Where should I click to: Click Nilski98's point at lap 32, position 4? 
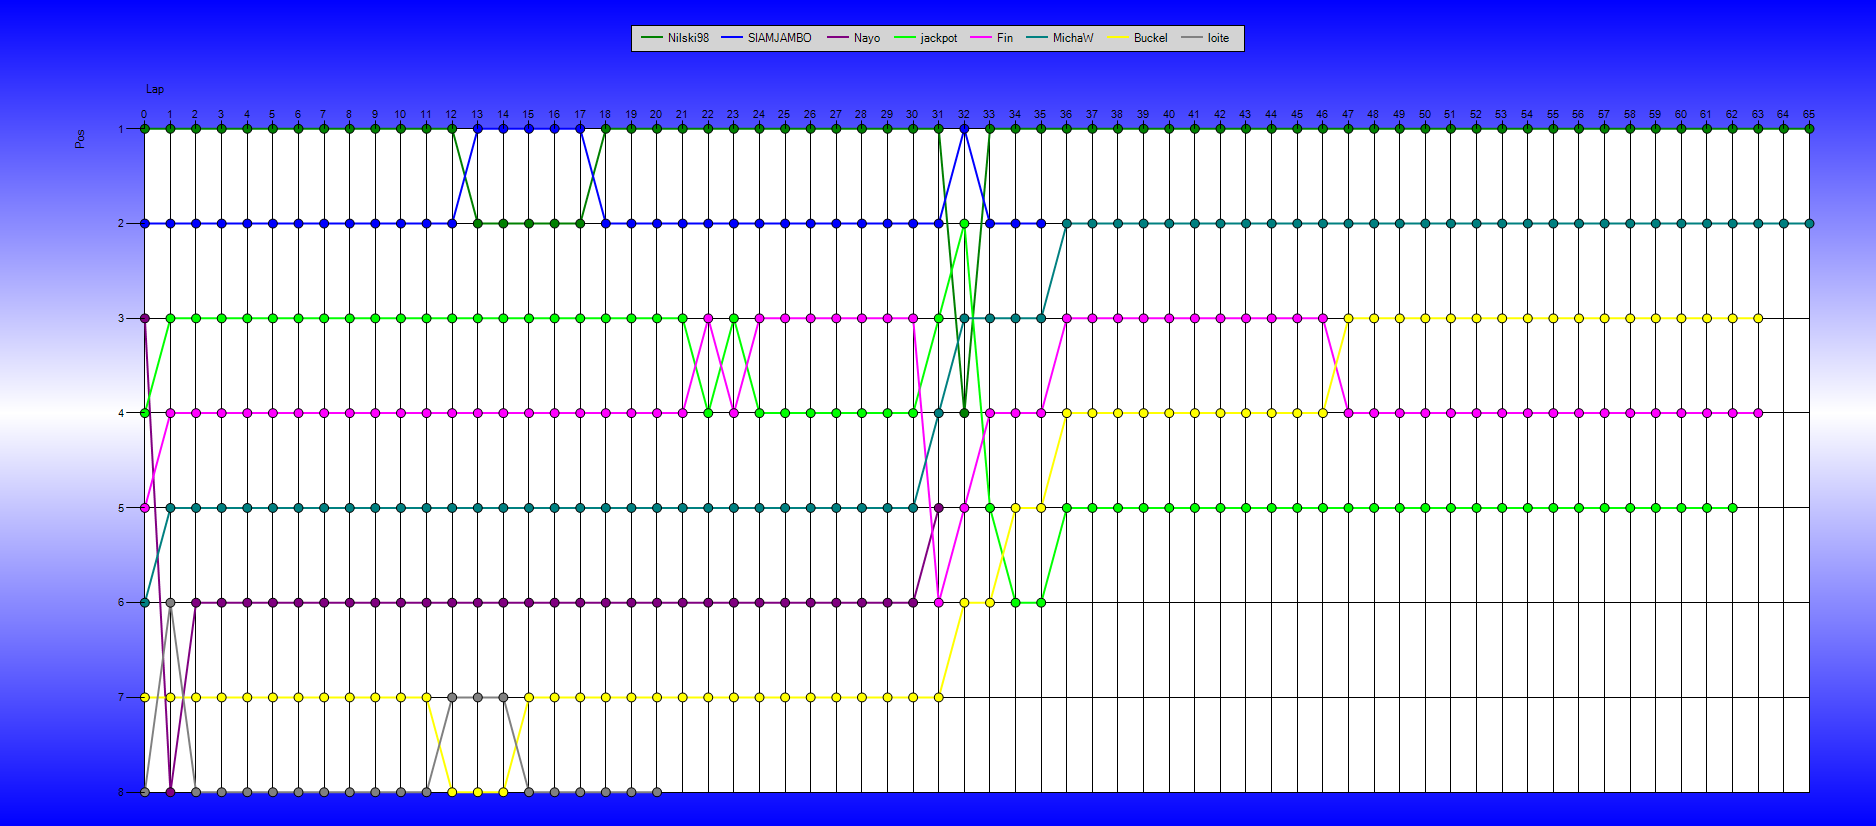click(964, 413)
